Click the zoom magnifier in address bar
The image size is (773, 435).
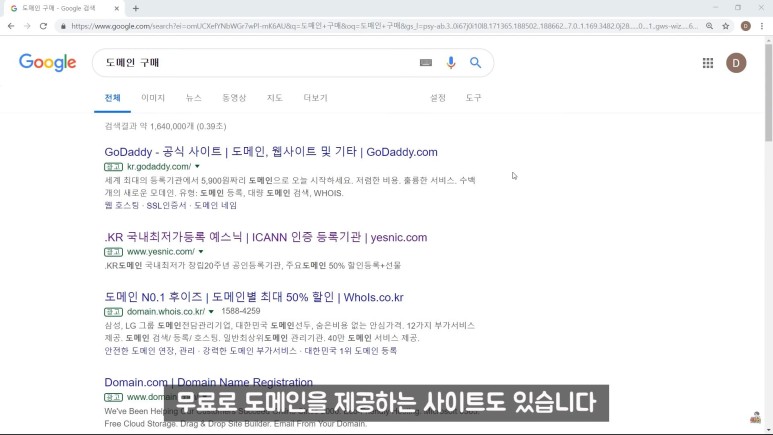709,26
